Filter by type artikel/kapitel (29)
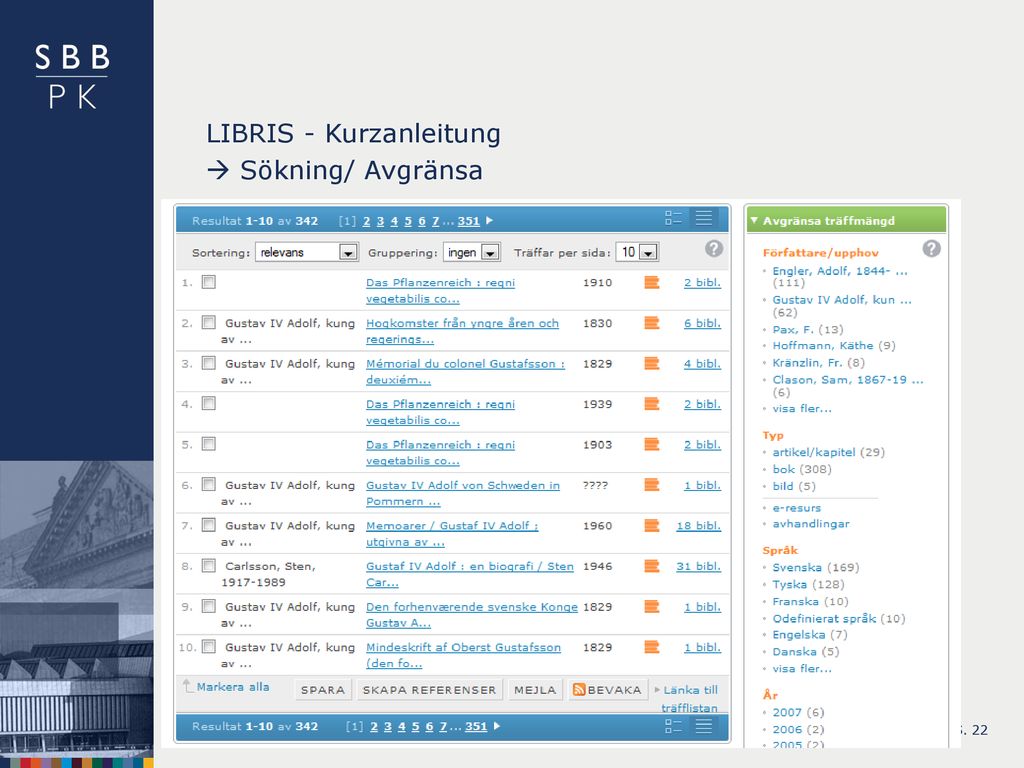1024x768 pixels. (829, 452)
